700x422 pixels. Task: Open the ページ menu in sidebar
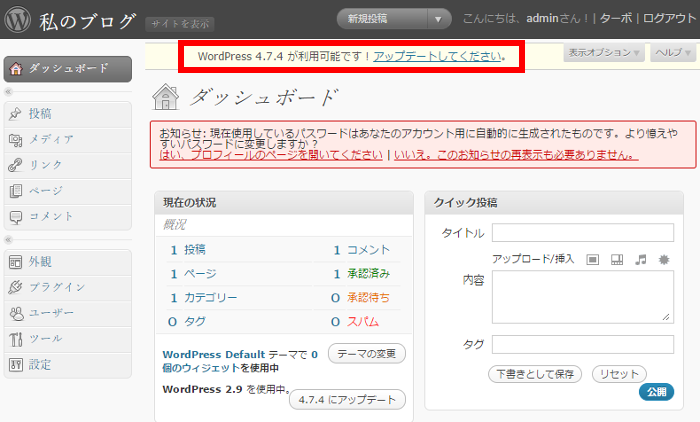point(68,191)
